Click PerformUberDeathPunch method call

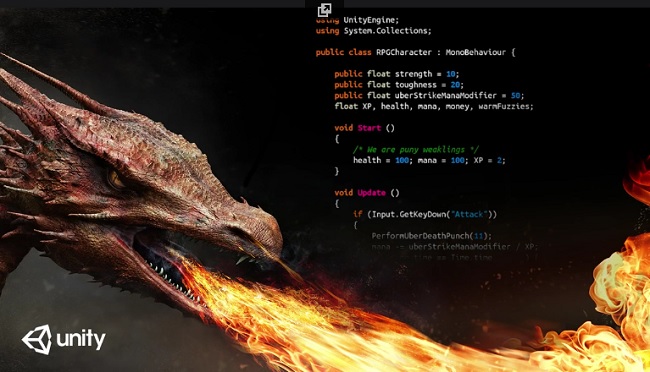pos(420,236)
